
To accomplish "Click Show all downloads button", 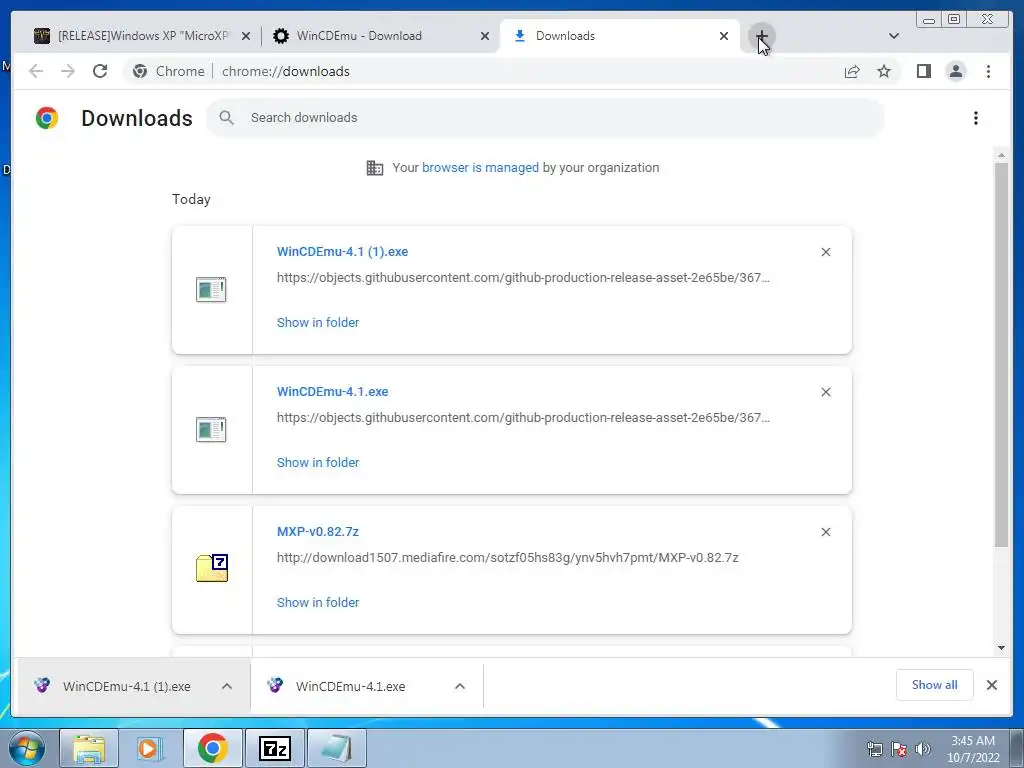I will coord(935,685).
